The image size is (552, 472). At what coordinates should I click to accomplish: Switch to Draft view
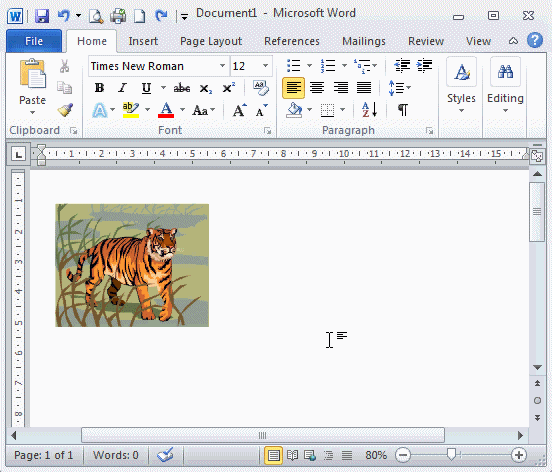pos(347,455)
